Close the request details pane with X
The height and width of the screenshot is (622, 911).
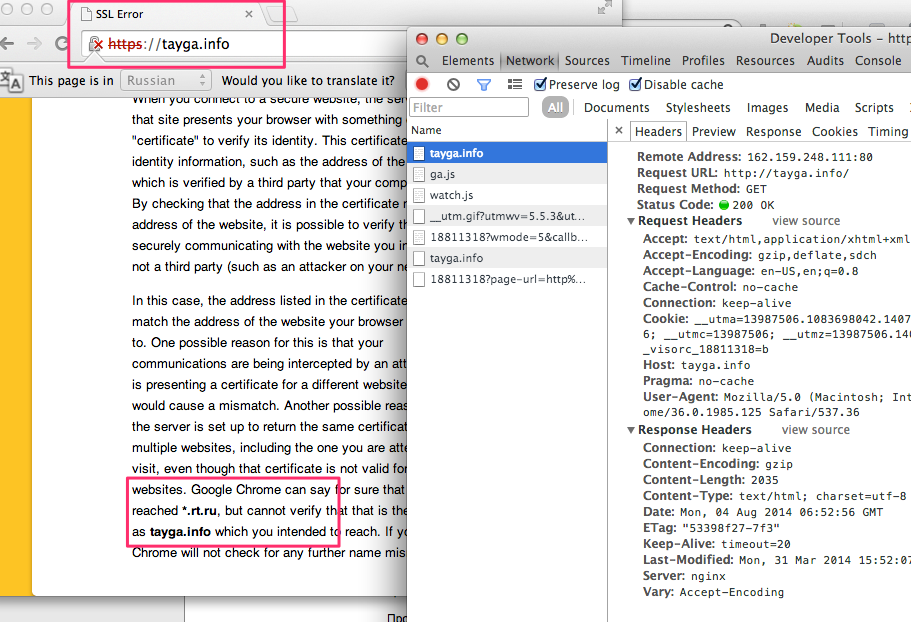[619, 131]
